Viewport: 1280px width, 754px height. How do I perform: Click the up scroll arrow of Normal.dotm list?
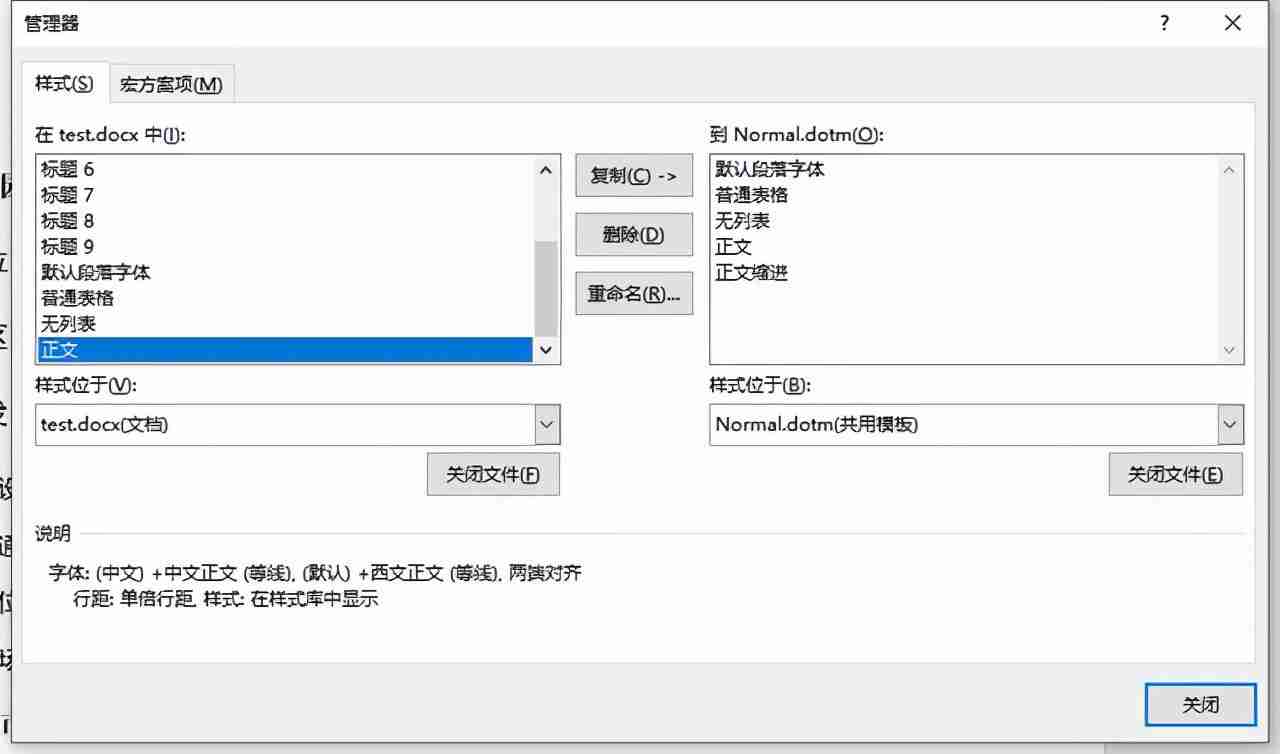point(1229,170)
